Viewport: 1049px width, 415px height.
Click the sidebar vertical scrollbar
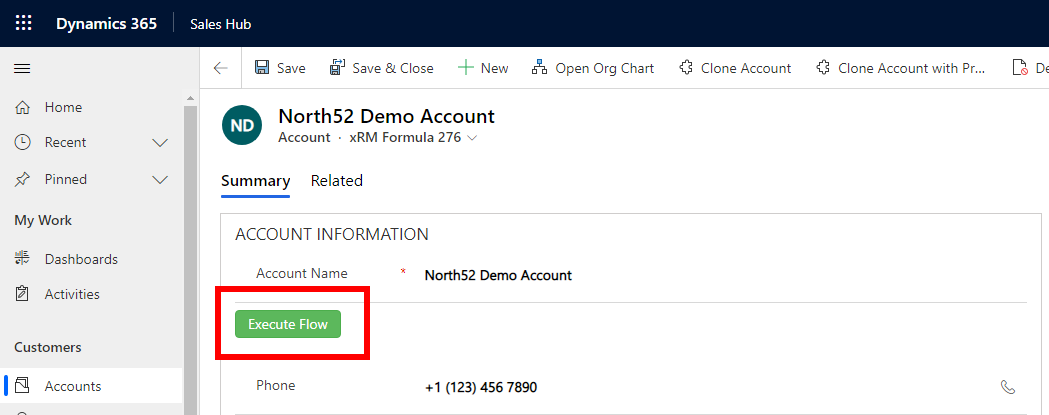190,260
